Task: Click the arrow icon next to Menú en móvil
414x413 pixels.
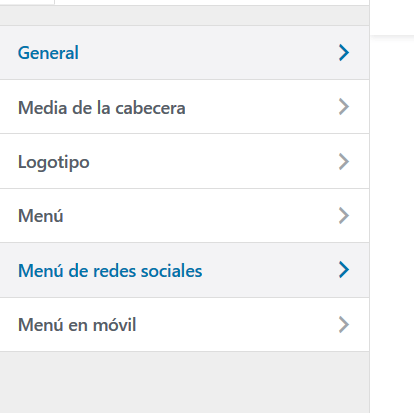Action: click(x=344, y=325)
